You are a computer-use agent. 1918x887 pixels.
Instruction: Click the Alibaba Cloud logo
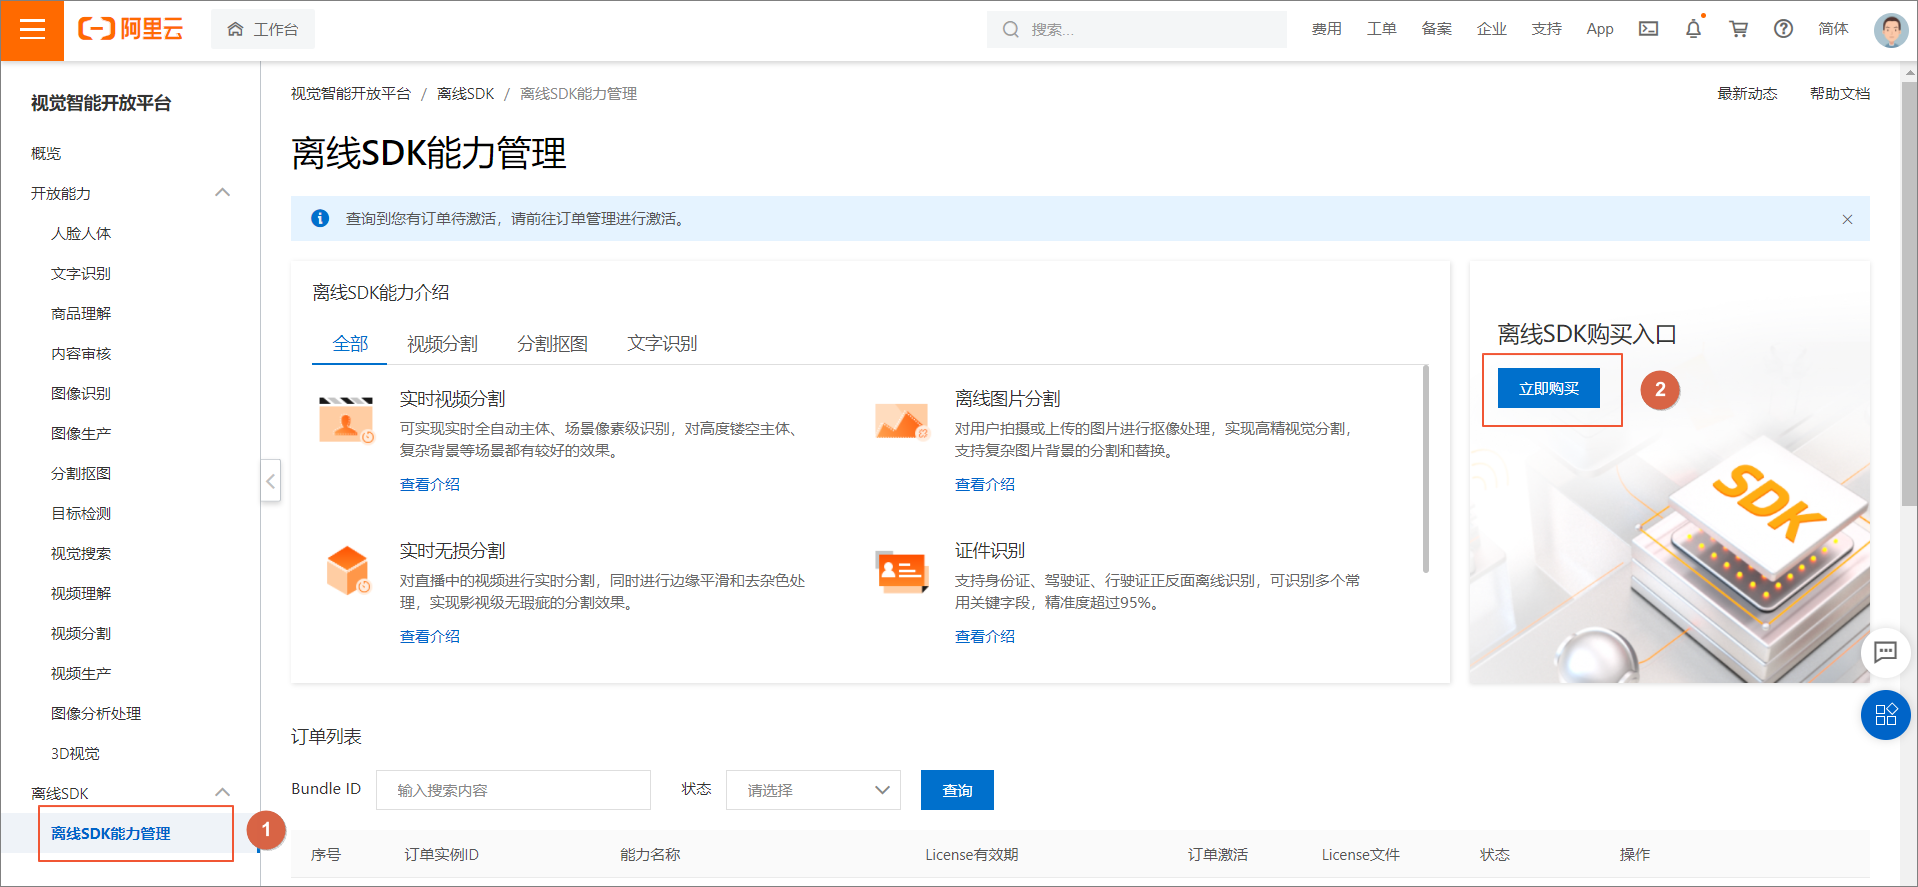click(x=131, y=29)
